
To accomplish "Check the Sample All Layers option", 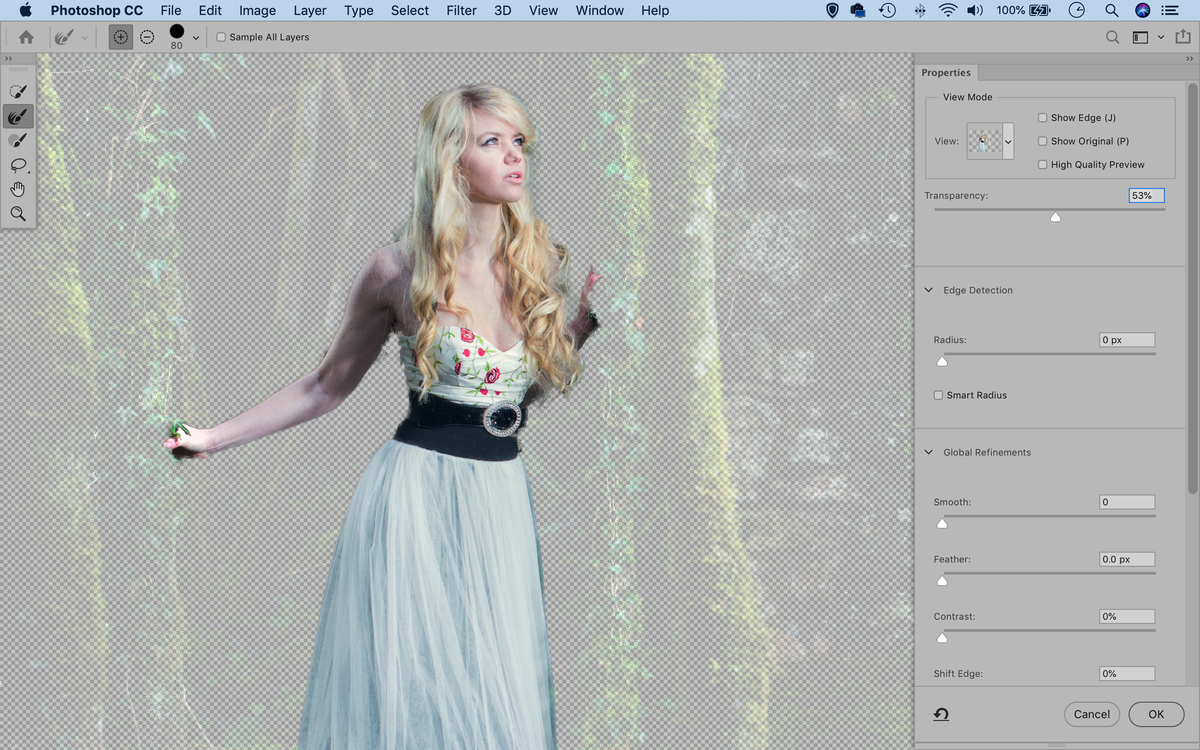I will click(x=220, y=36).
